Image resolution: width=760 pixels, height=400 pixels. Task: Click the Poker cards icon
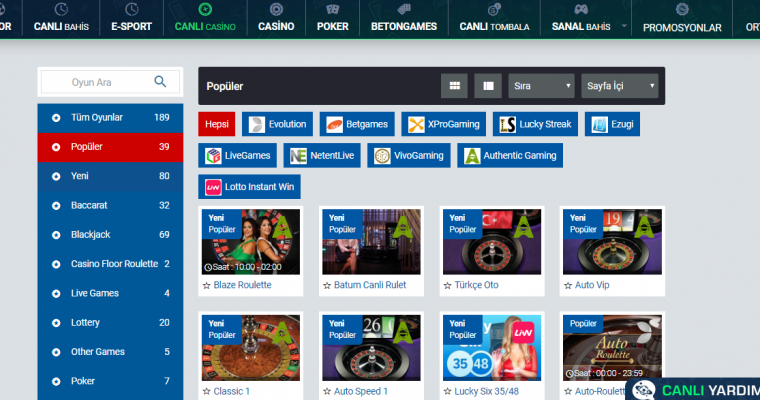pyautogui.click(x=332, y=9)
